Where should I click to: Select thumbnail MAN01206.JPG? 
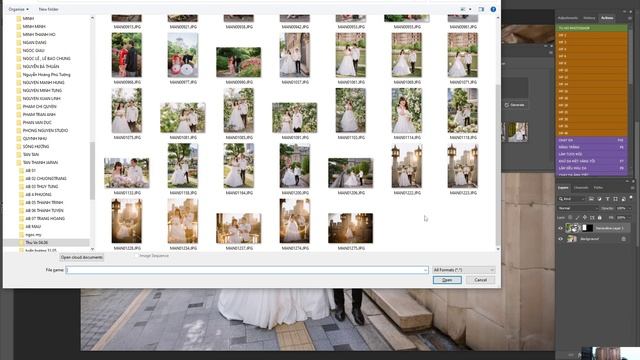pyautogui.click(x=351, y=173)
